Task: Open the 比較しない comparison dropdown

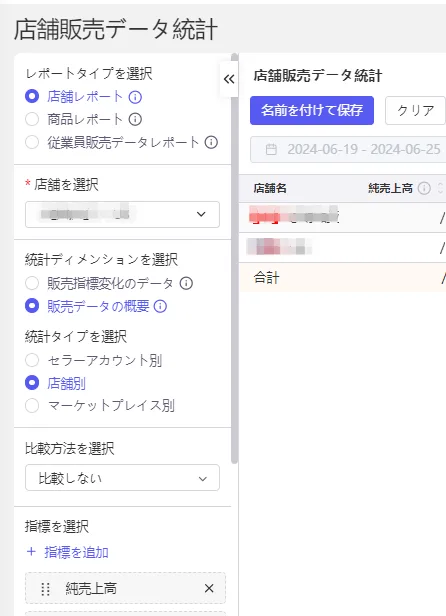Action: coord(122,478)
